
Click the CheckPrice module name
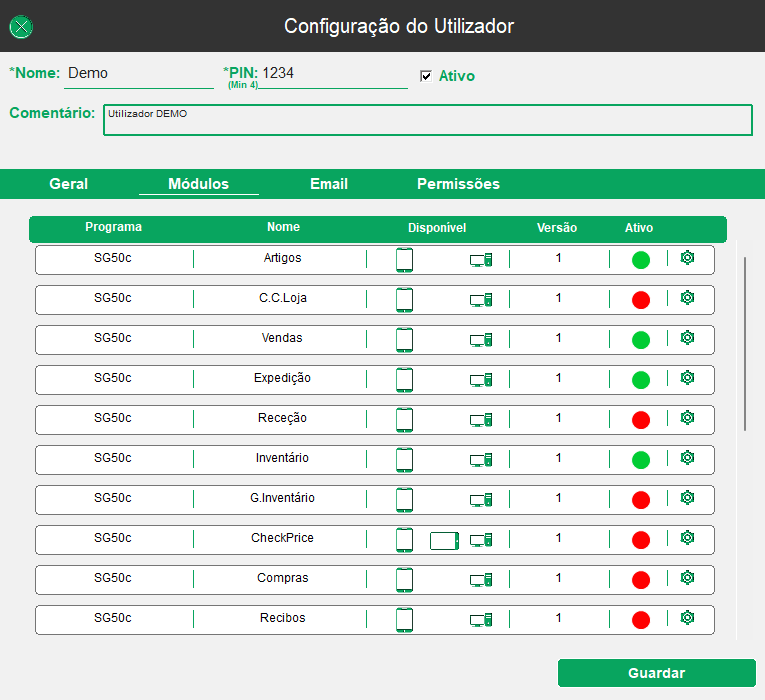coord(282,538)
